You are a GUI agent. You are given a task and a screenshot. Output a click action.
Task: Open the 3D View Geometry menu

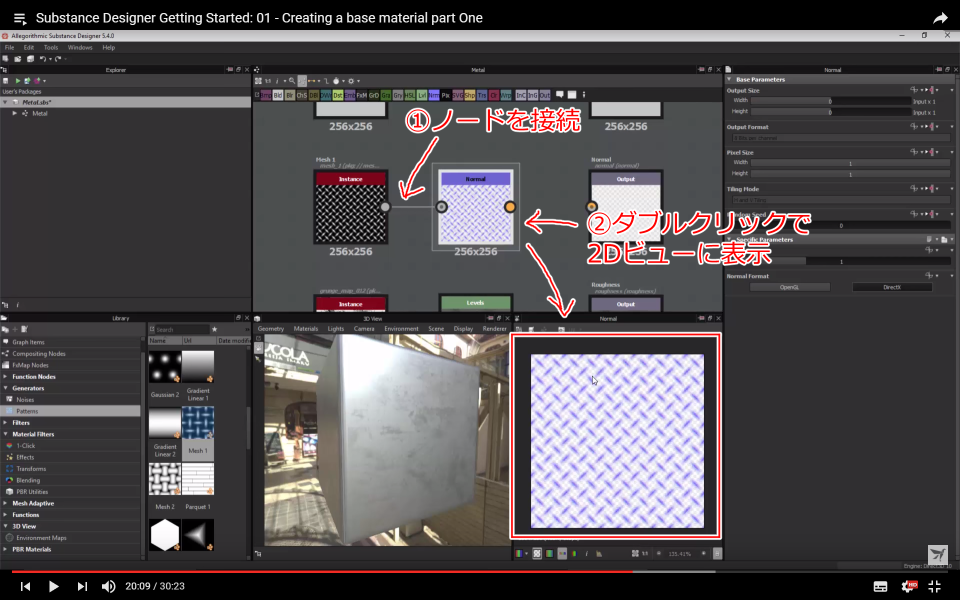[271, 329]
